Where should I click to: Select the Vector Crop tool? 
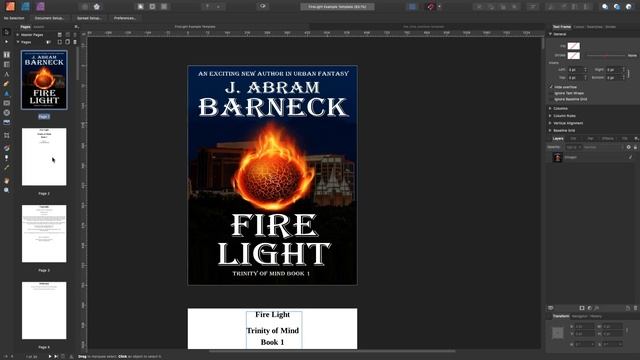coord(7,135)
